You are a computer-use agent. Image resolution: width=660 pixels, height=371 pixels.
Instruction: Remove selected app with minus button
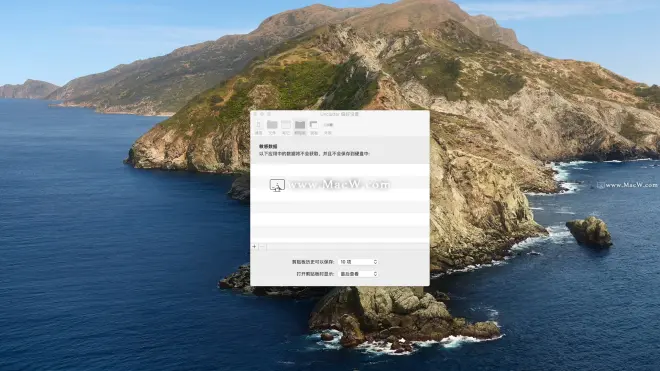[x=262, y=246]
